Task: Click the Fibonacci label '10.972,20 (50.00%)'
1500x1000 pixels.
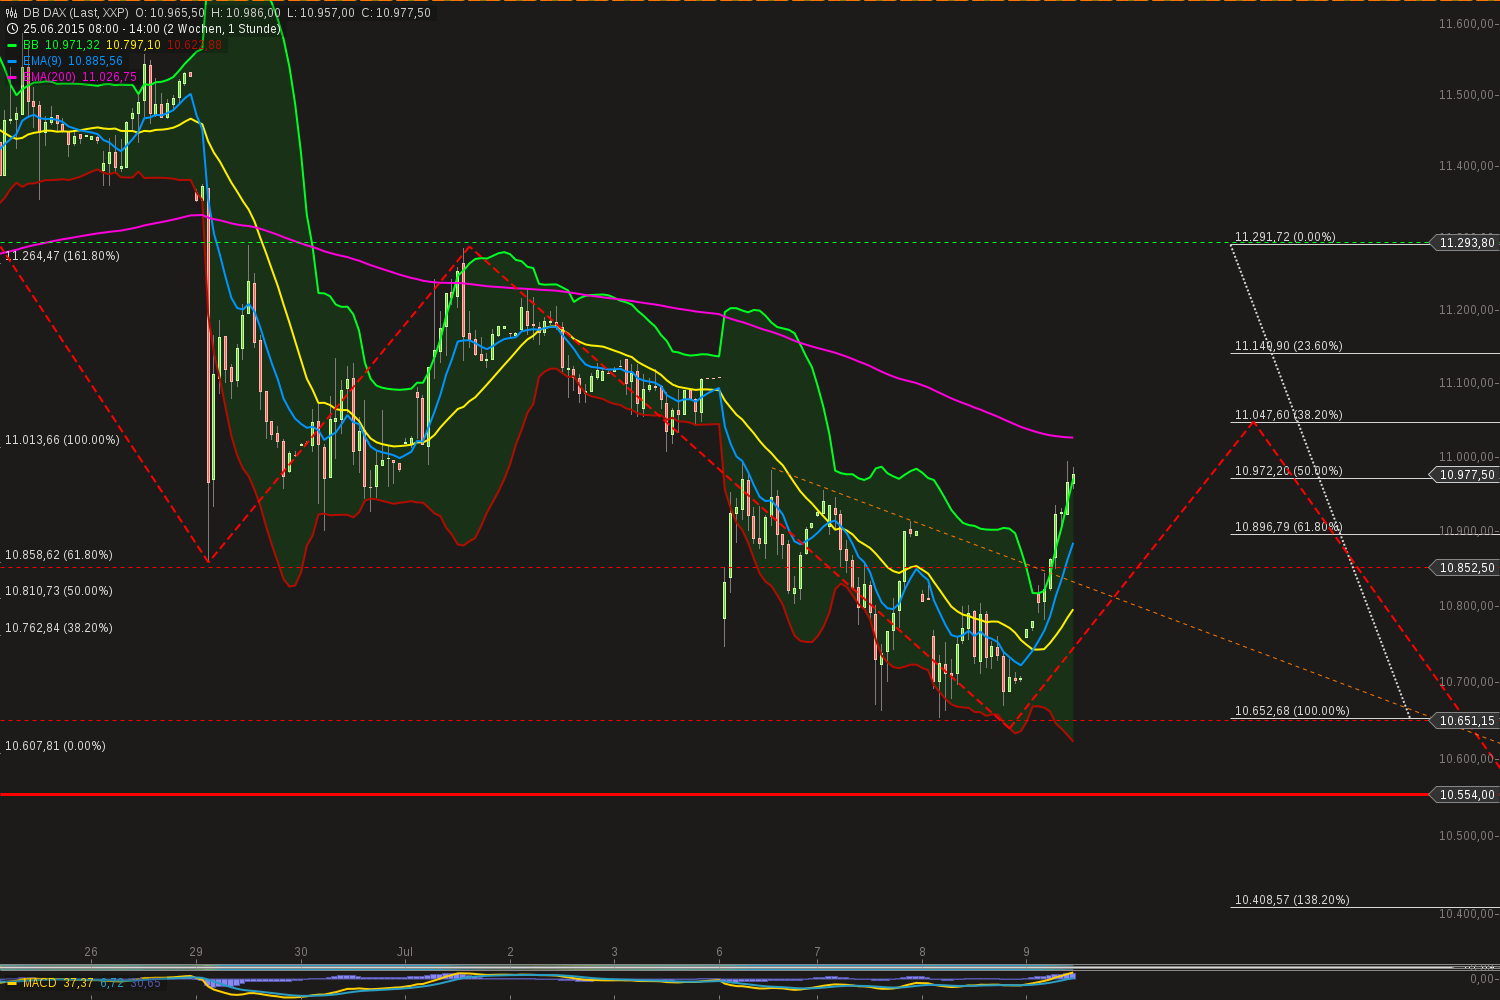Action: 1289,471
